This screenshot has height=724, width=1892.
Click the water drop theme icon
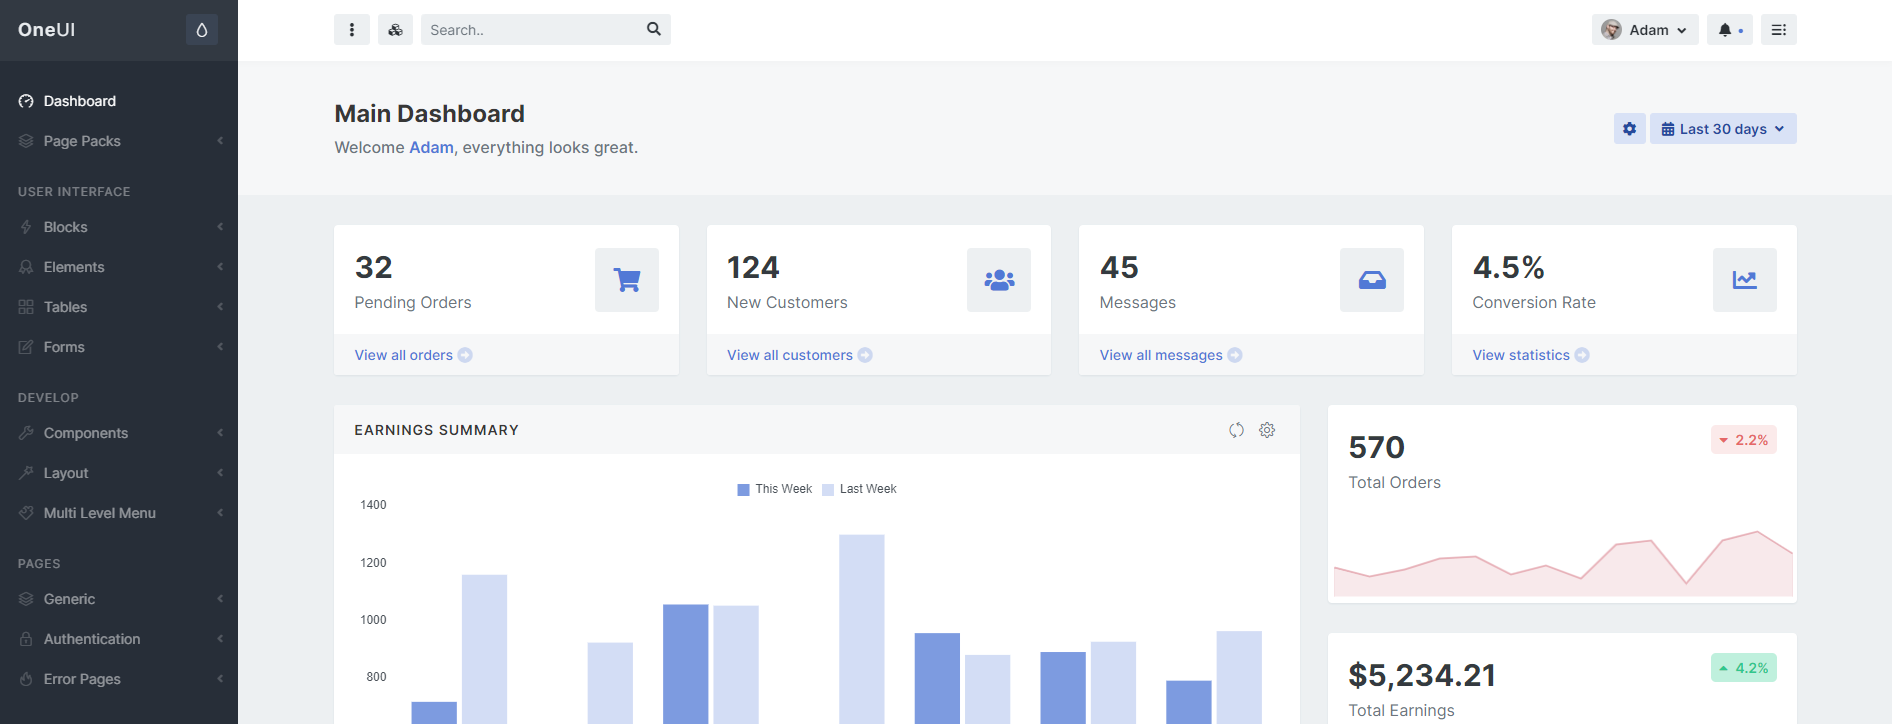tap(202, 30)
